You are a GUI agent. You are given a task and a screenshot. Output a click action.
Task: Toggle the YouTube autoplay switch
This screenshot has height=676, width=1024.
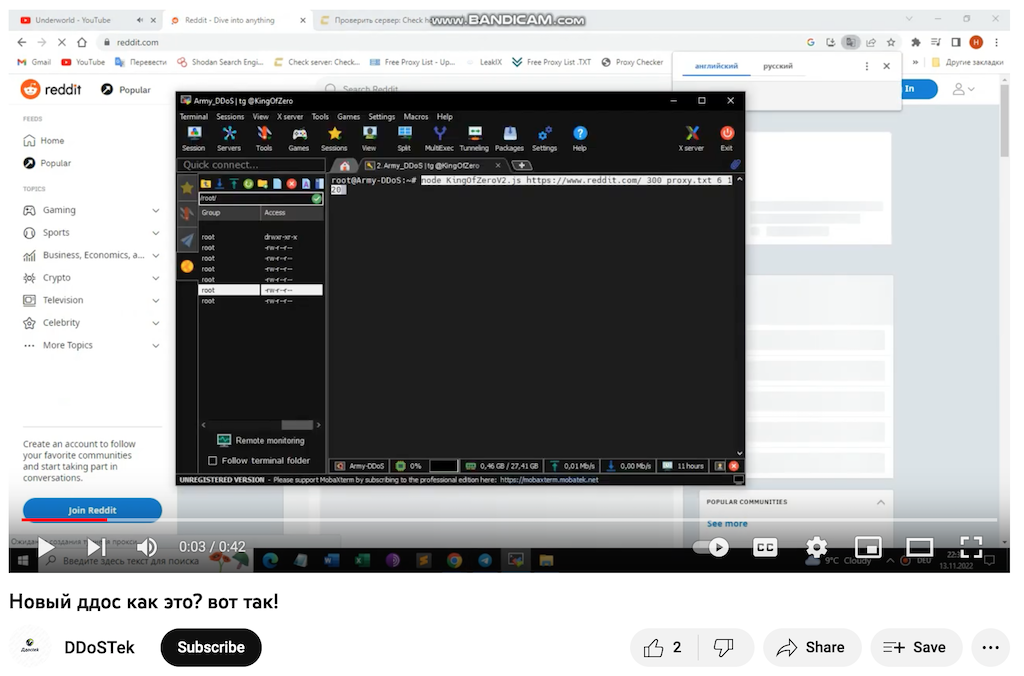tap(711, 547)
